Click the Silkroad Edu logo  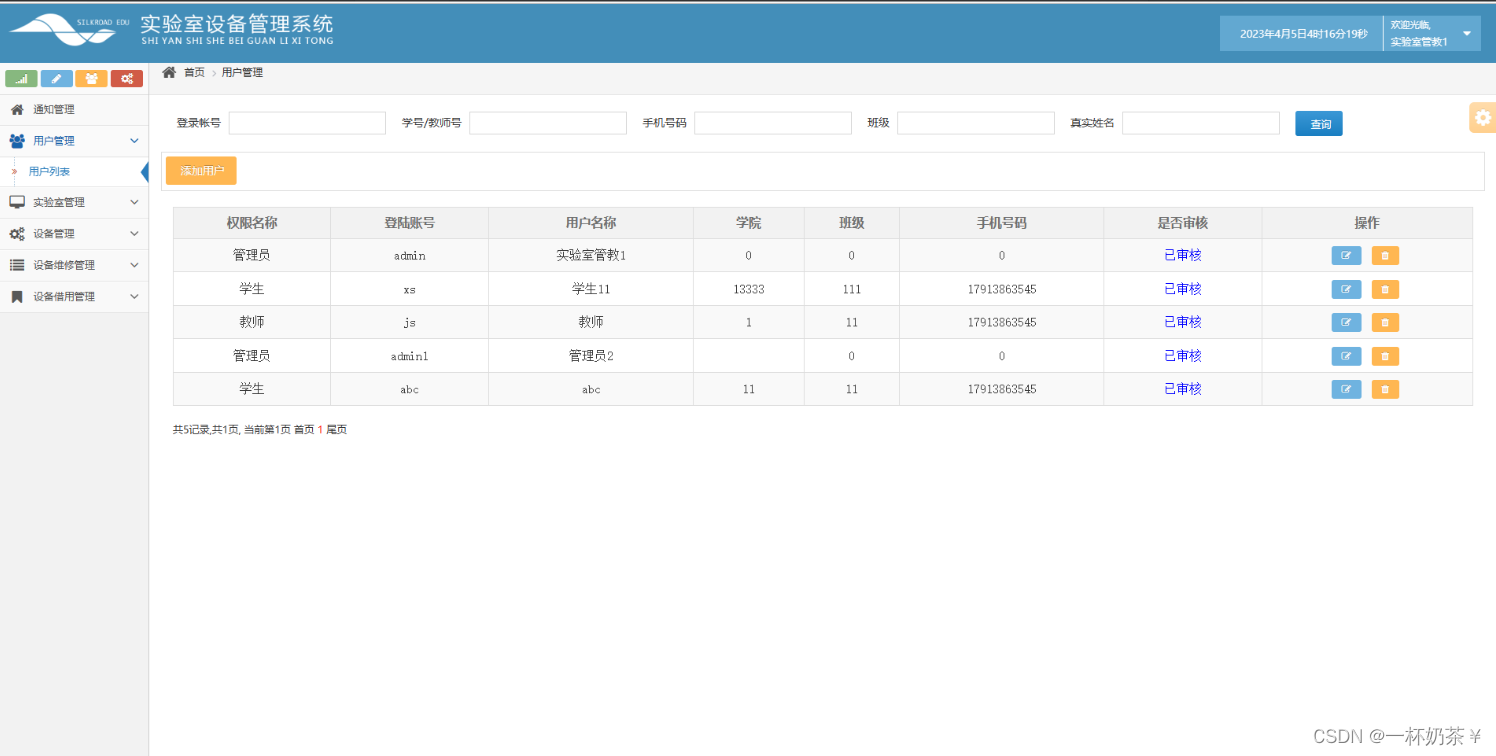(x=70, y=30)
